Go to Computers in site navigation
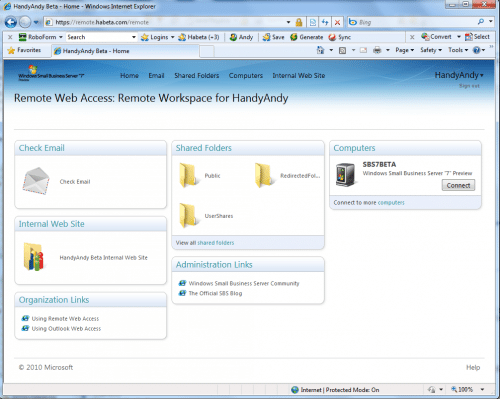Viewport: 500px width, 399px height. 246,76
